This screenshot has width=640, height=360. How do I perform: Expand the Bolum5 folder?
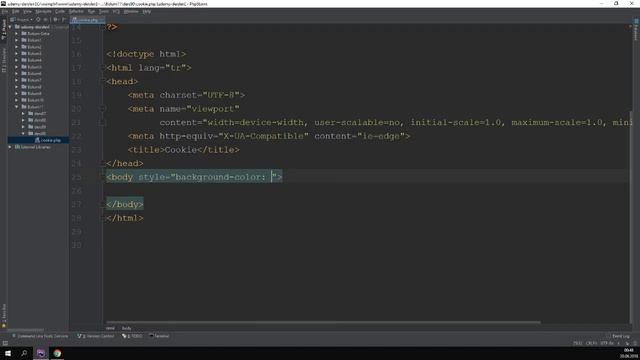(17, 67)
